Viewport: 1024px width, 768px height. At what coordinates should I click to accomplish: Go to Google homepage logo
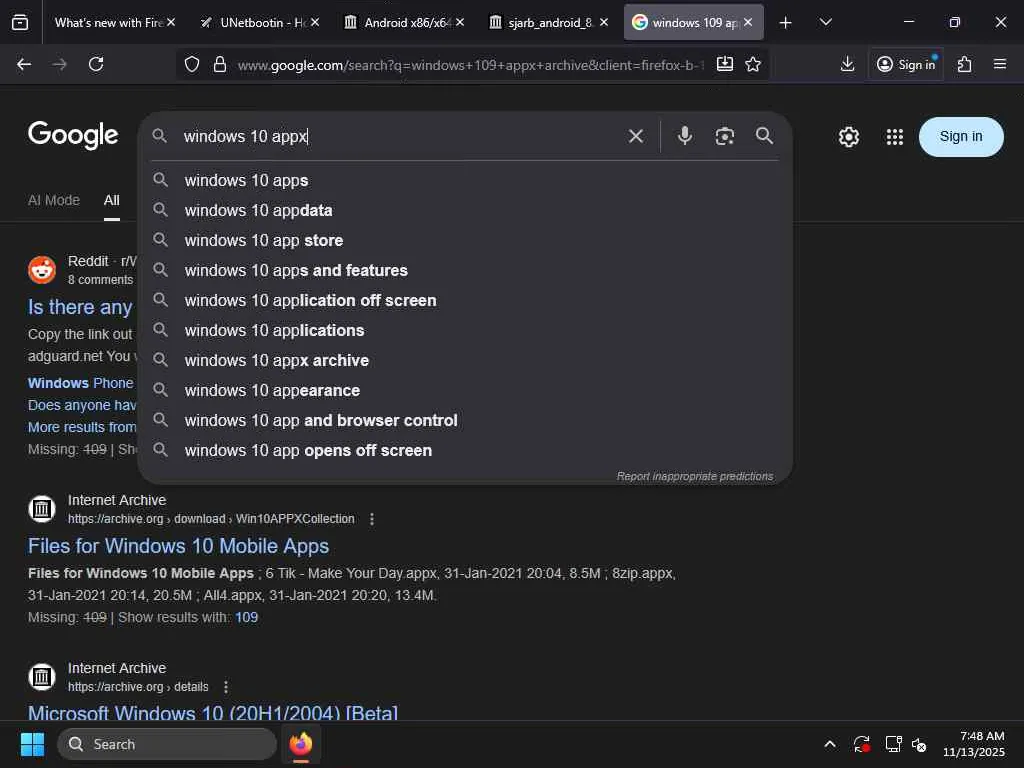click(73, 136)
